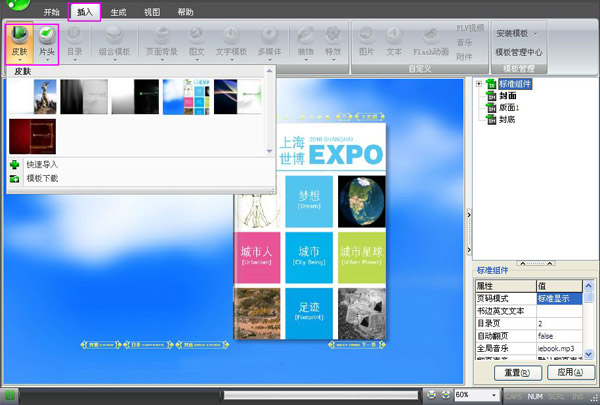Click the 封面 page icon in tree
Image resolution: width=600 pixels, height=405 pixels.
pos(491,96)
